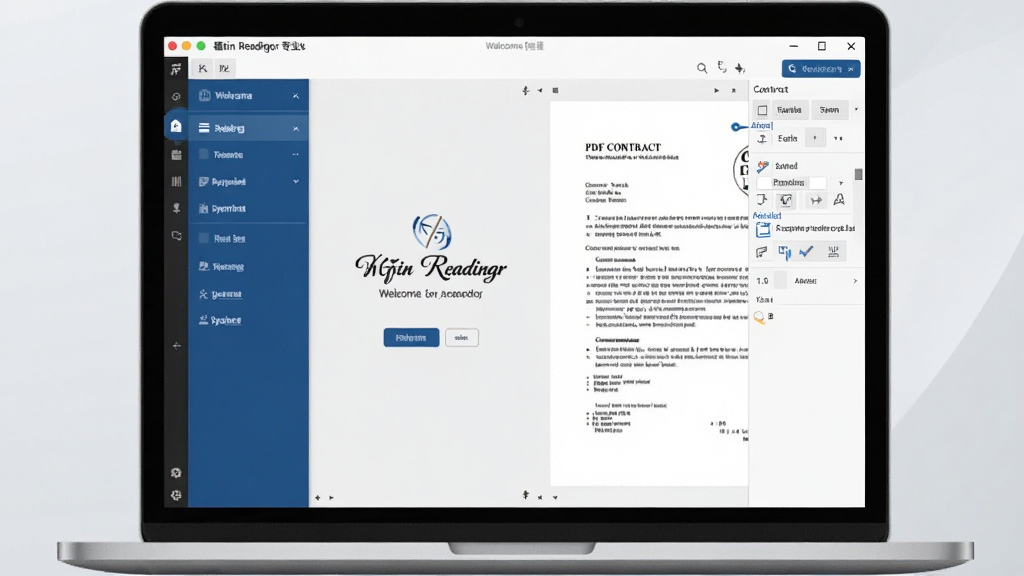Expand the down-chevron row in the blue panel
Screen dimensions: 1024x576
click(x=248, y=182)
